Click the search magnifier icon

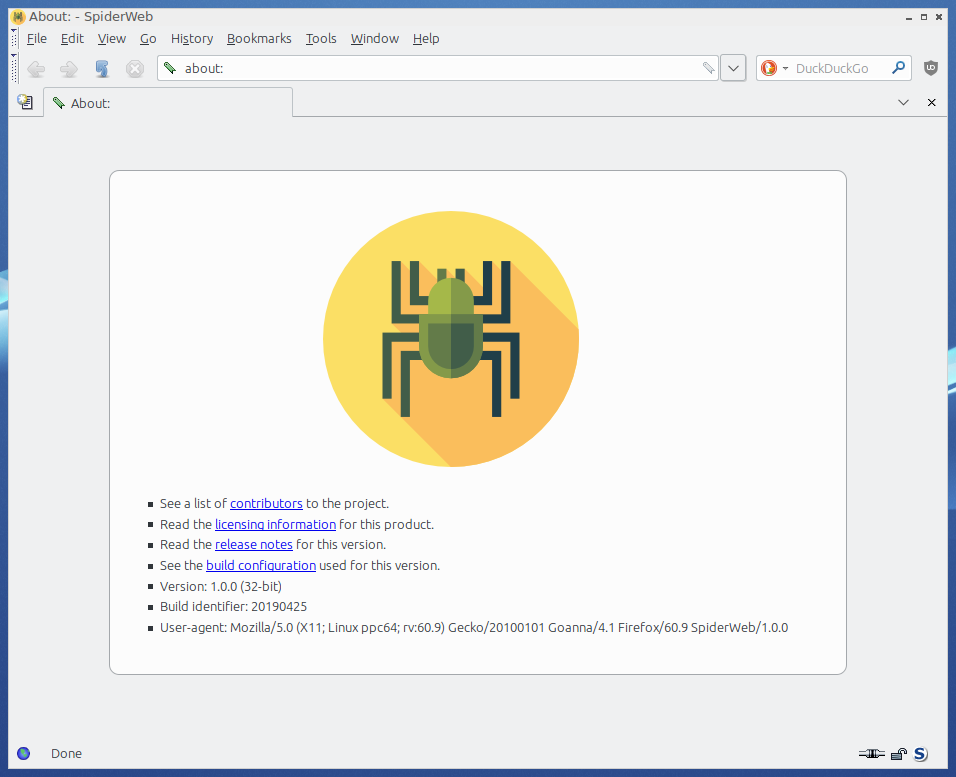[898, 68]
